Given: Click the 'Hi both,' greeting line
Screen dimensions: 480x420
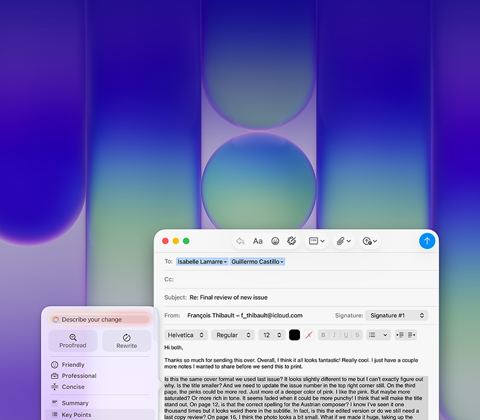Looking at the screenshot, I should [174, 348].
